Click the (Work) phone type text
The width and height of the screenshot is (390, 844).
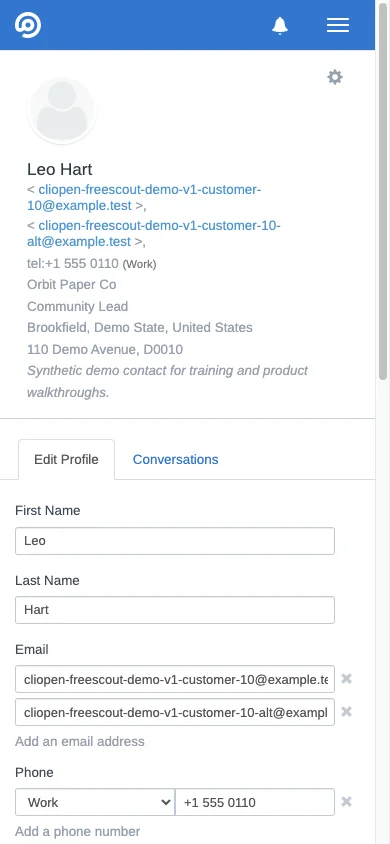click(140, 265)
